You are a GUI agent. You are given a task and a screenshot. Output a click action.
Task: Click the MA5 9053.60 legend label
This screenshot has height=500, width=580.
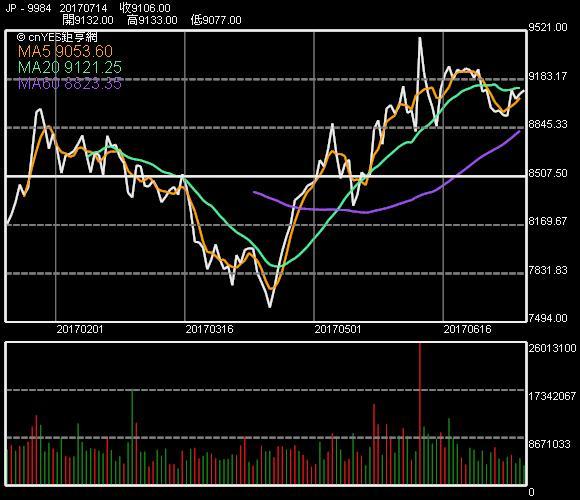(x=65, y=51)
